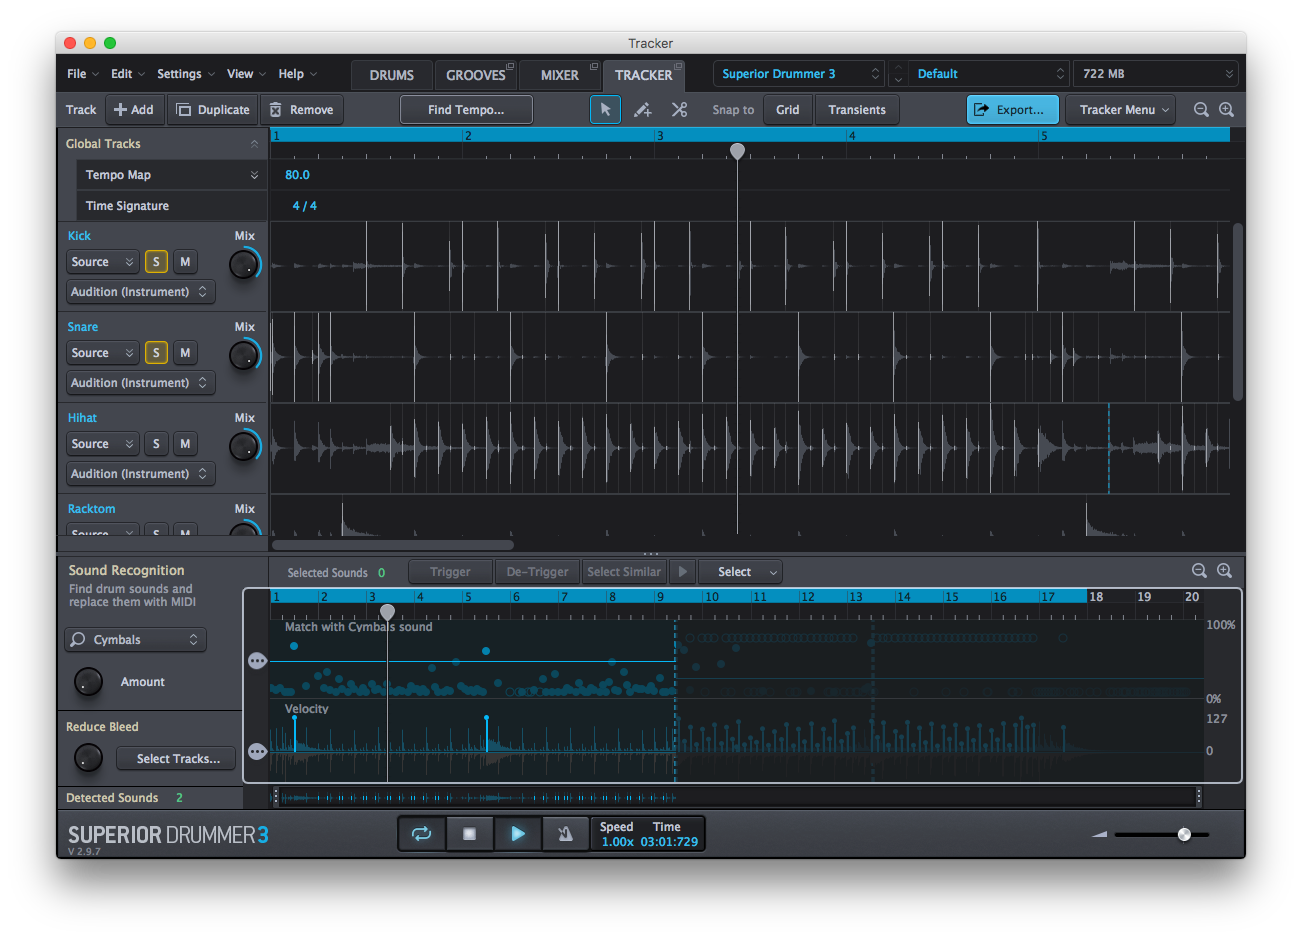Viewport: 1302px width, 939px height.
Task: Adjust the Reduce Bleed knob
Action: tap(88, 758)
